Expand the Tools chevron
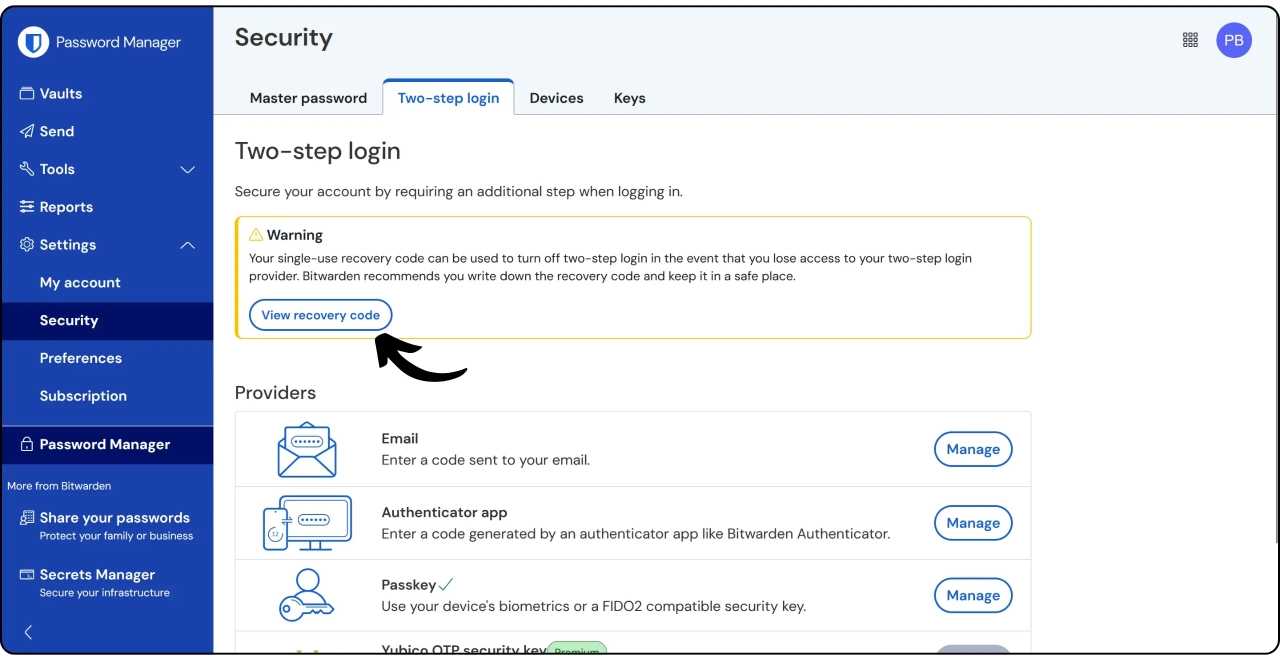Screen dimensions: 1280x660 pos(187,170)
